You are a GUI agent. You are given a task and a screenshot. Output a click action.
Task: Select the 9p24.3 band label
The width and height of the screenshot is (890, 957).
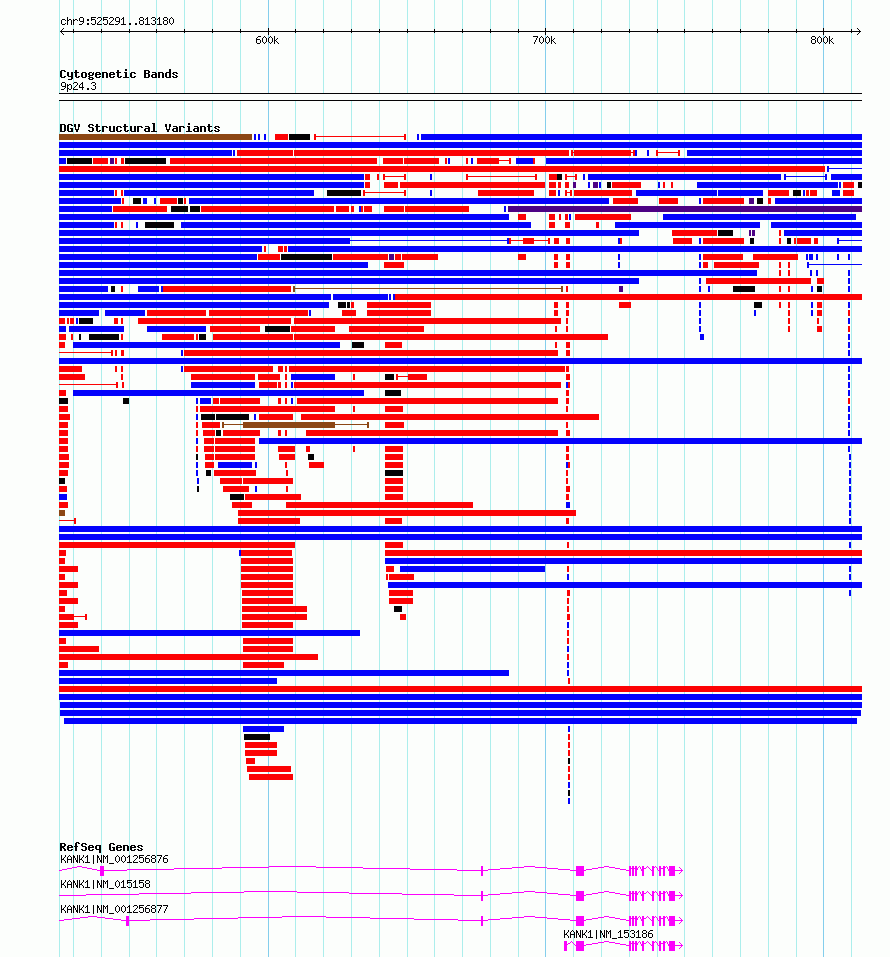pos(78,86)
